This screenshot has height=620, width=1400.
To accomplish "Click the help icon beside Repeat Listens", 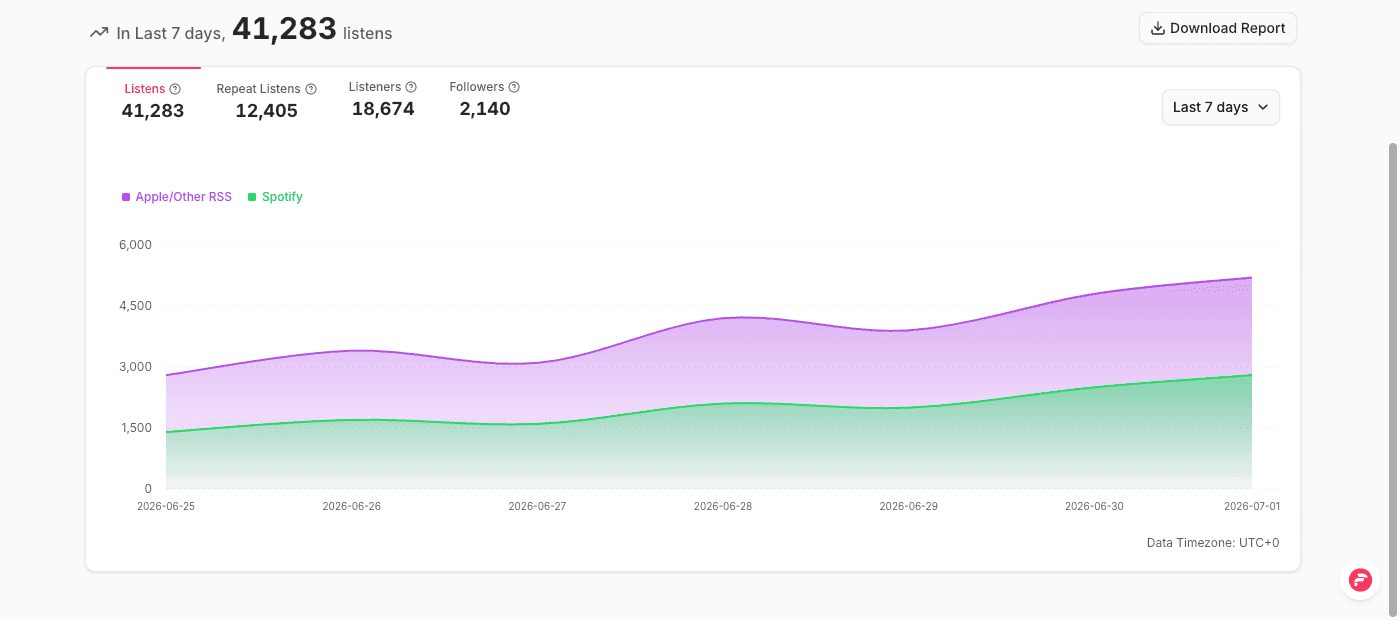I will pos(311,89).
